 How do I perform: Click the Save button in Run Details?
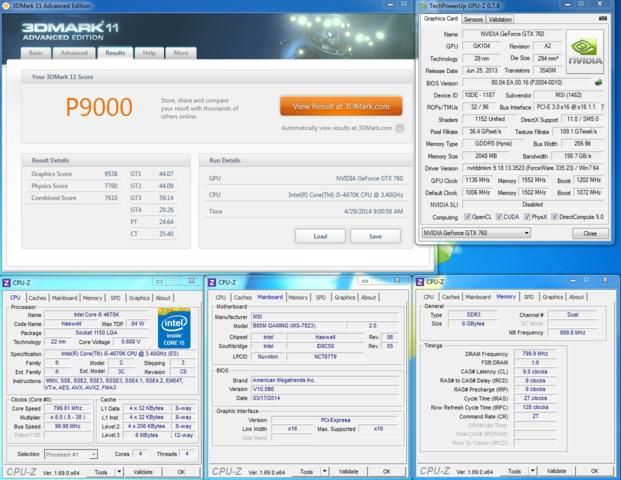point(375,236)
